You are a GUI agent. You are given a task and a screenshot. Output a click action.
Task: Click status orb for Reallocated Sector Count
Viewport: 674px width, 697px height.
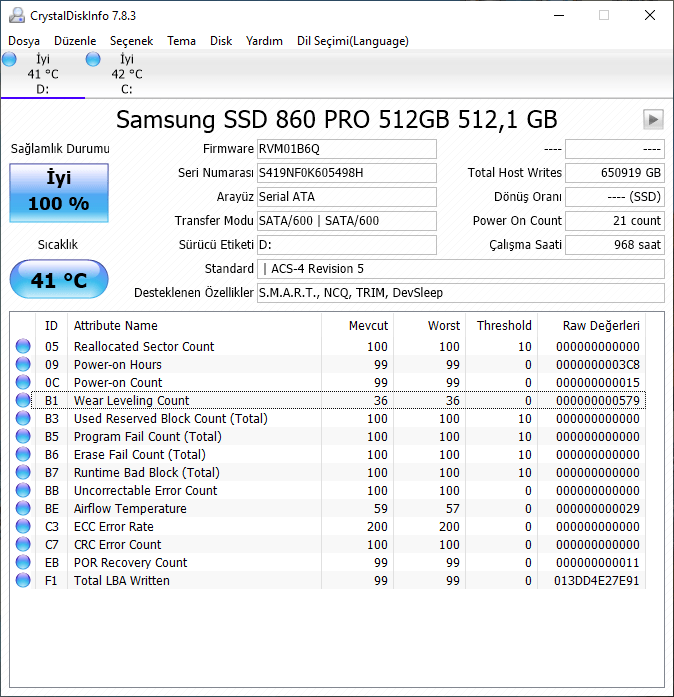point(23,346)
